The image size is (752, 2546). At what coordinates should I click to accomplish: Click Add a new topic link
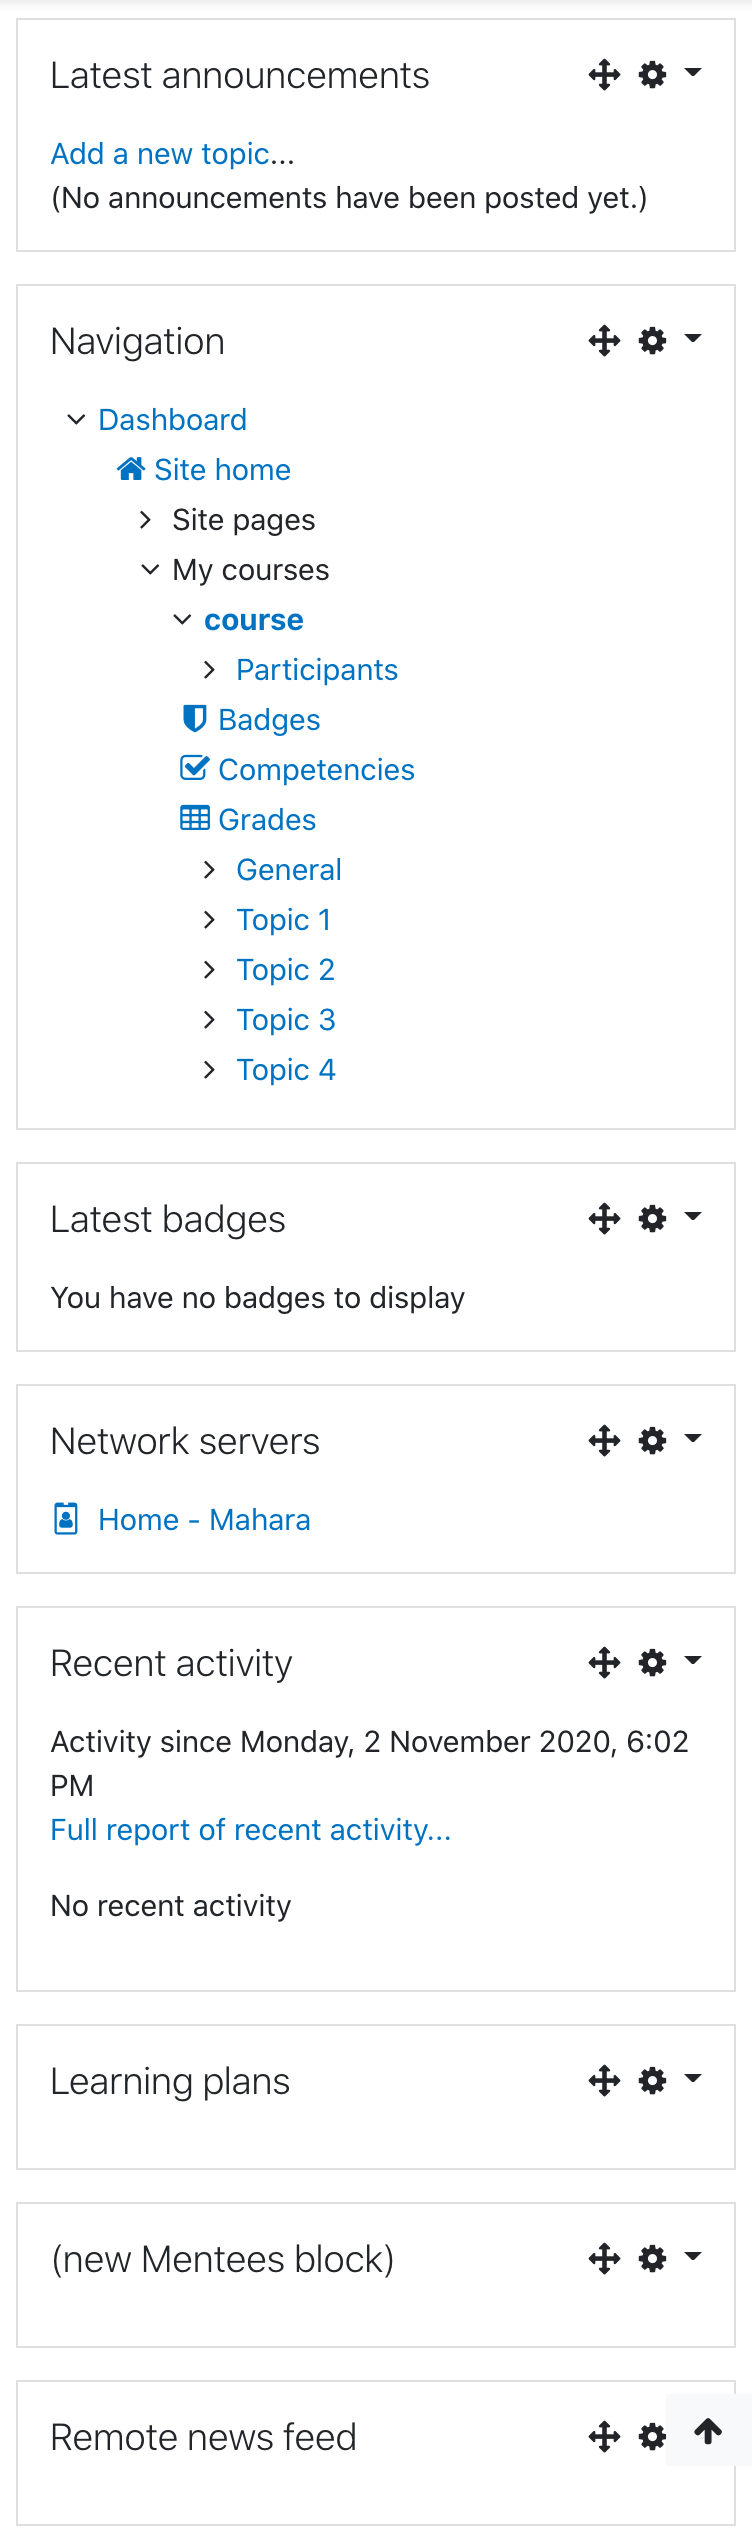click(173, 154)
